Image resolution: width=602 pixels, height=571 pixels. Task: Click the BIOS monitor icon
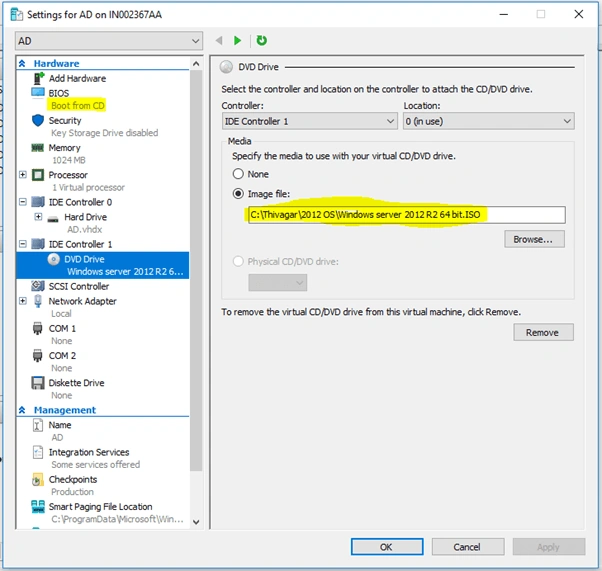click(38, 93)
